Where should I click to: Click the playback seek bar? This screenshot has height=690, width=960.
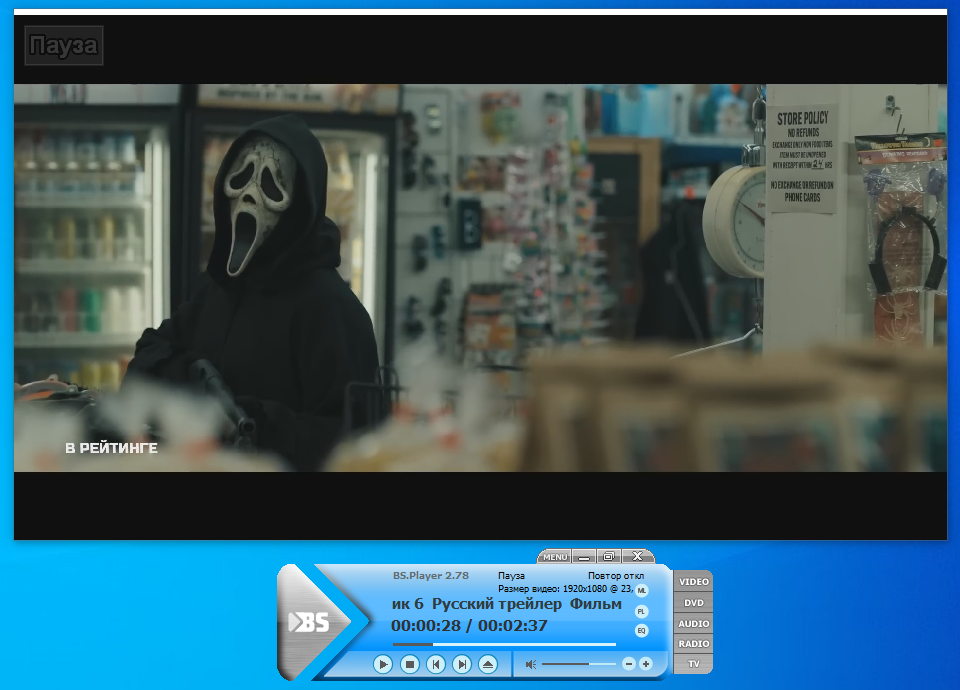[x=504, y=644]
